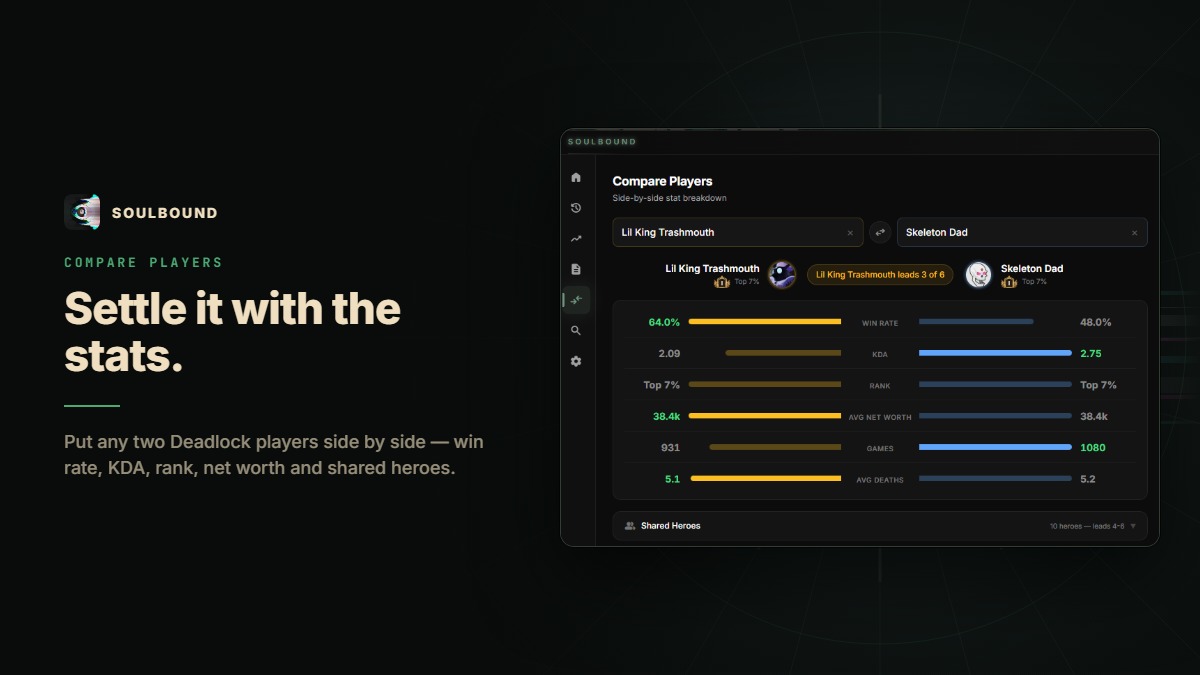This screenshot has height=675, width=1200.
Task: Clear the Lil King Trashmouth search field
Action: pyautogui.click(x=850, y=233)
